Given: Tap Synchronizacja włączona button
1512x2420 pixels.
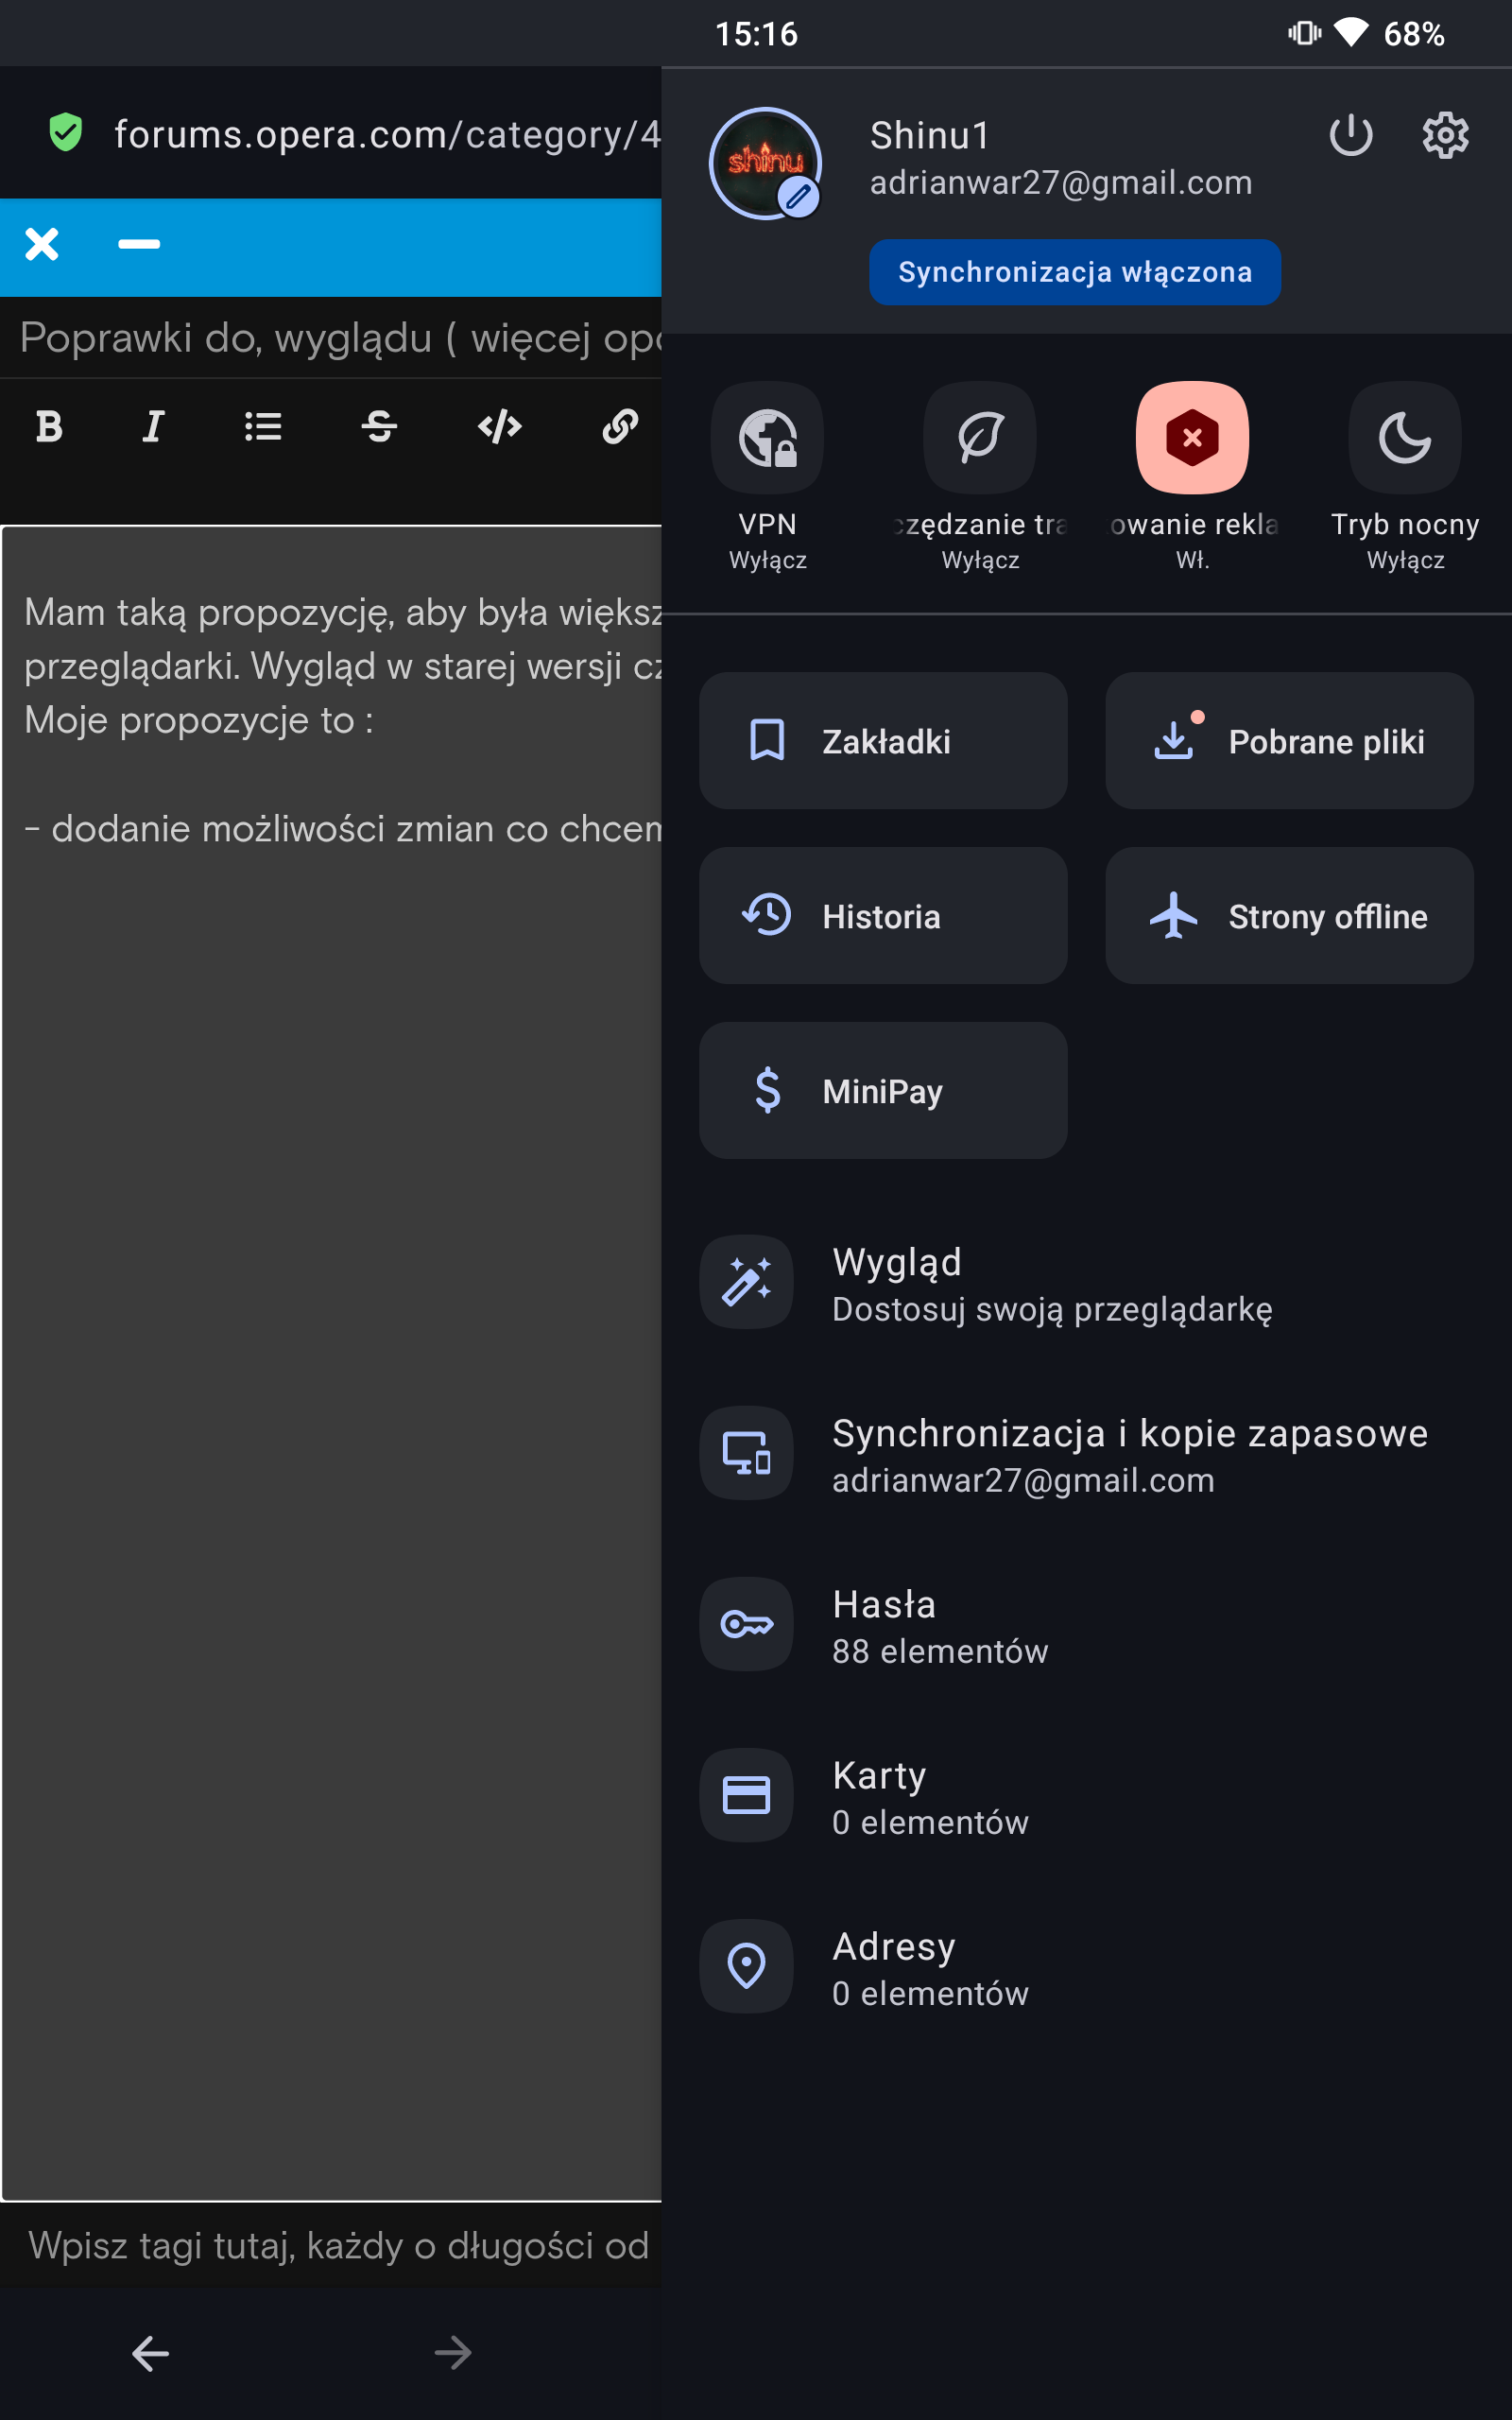Looking at the screenshot, I should (1075, 272).
